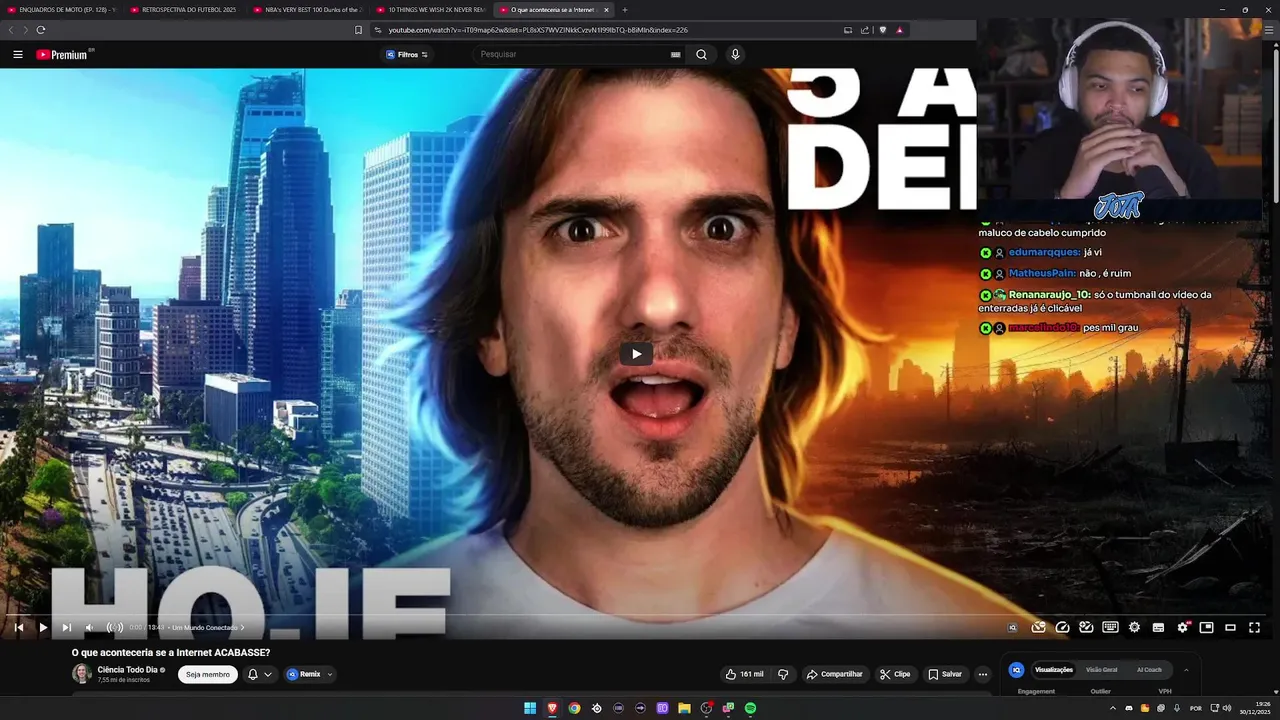This screenshot has height=720, width=1280.
Task: Click the keyboard shortcuts icon in player
Action: (x=1110, y=627)
